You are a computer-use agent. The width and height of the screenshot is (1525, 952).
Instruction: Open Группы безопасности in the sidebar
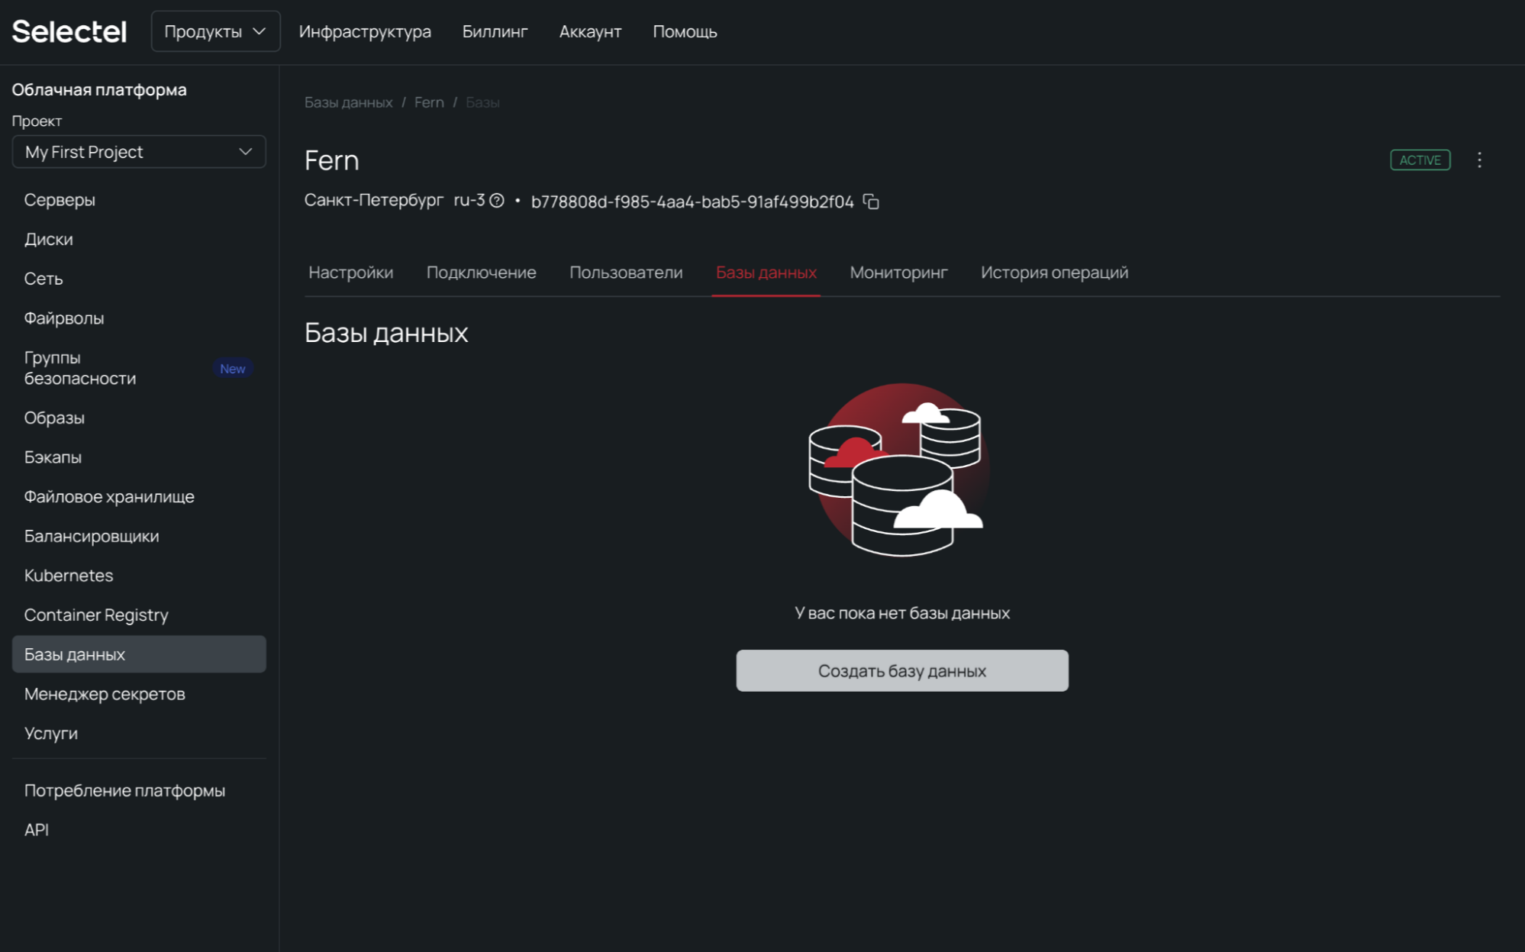[80, 368]
